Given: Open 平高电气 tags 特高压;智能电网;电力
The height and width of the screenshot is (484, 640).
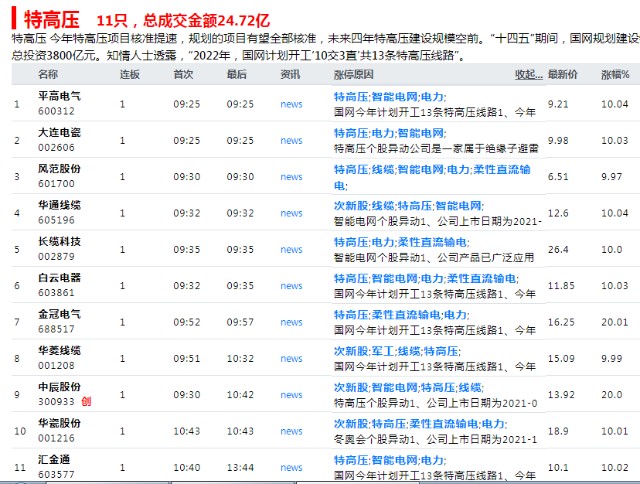Looking at the screenshot, I should click(x=390, y=97).
